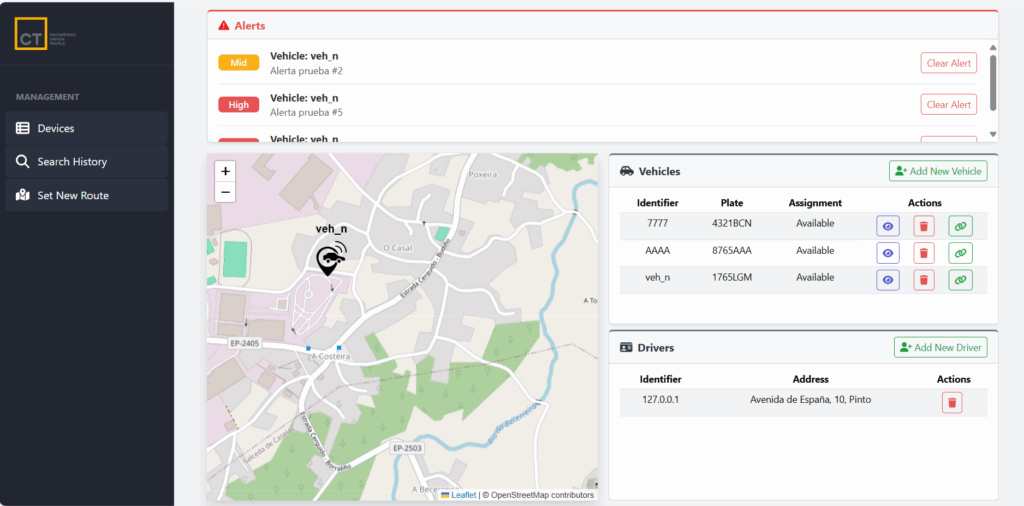Click link icon for vehicle 7777

[x=960, y=226]
